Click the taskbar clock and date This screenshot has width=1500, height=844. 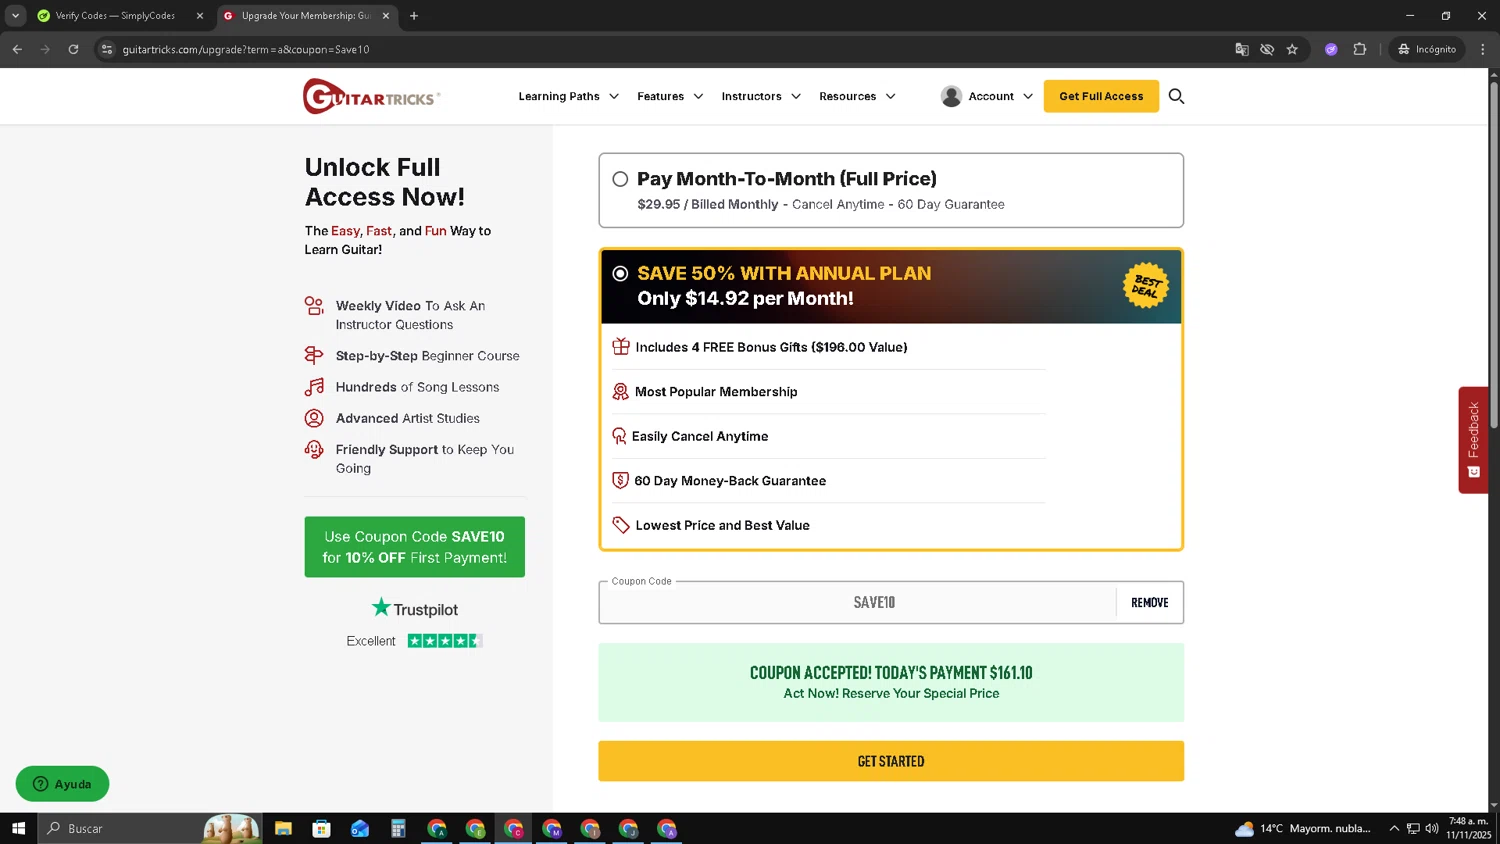[1468, 828]
